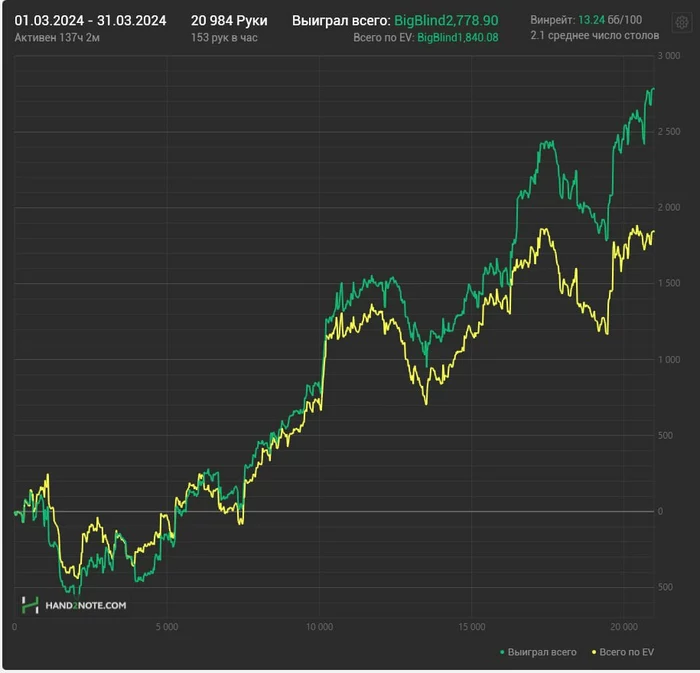The image size is (700, 673).
Task: Click the y-axis label 1 000
Action: pyautogui.click(x=669, y=359)
